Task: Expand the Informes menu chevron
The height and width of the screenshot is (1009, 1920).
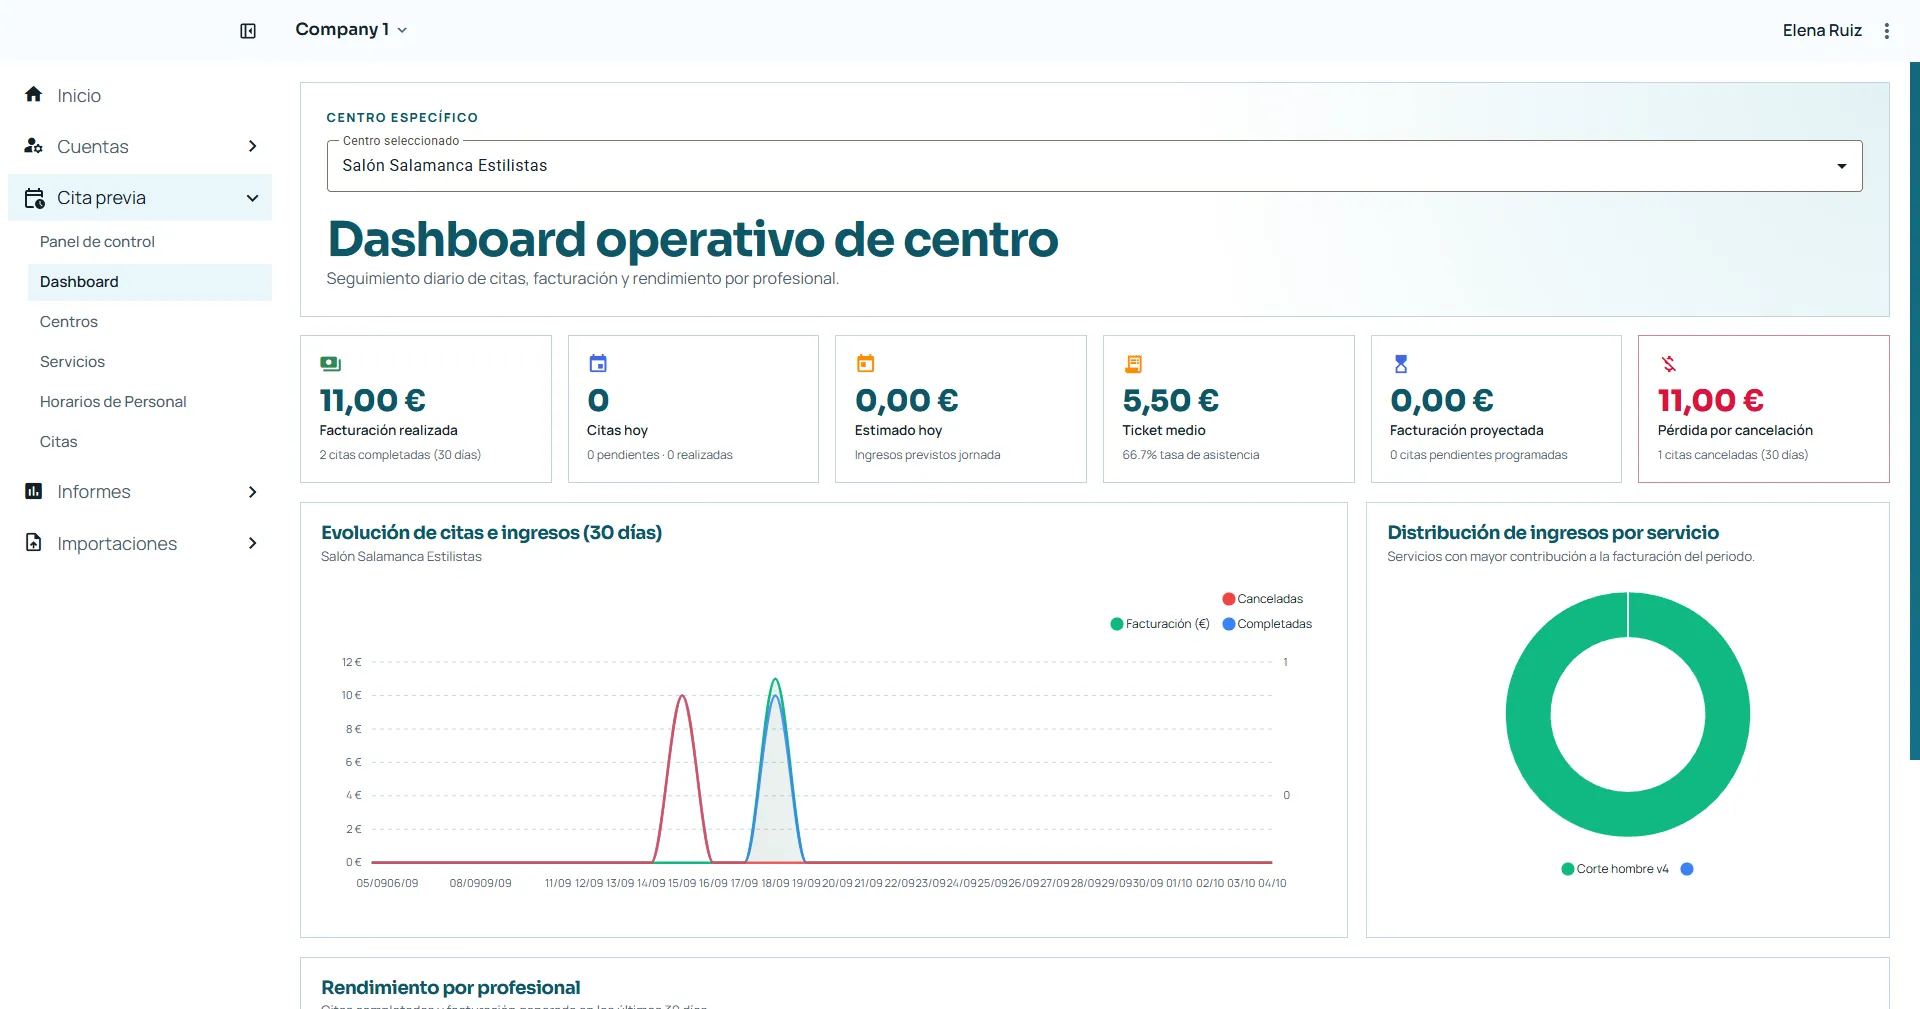Action: (252, 491)
